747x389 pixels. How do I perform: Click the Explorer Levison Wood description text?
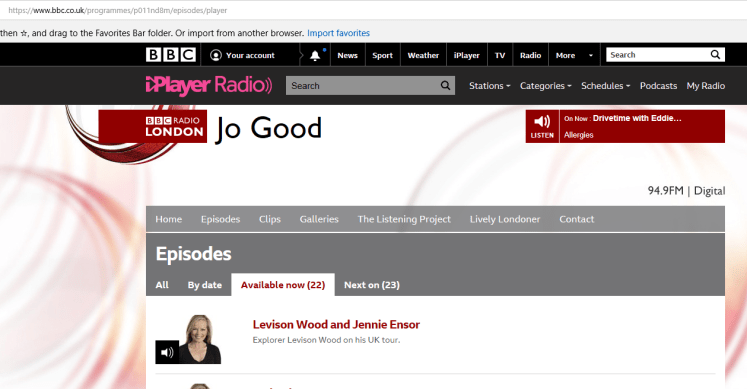[326, 340]
